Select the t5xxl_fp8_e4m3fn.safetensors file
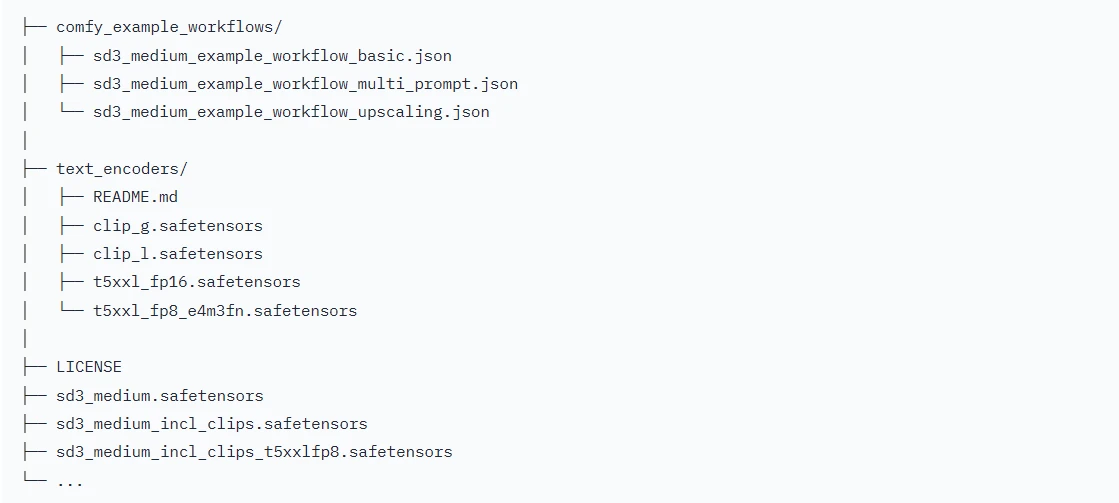This screenshot has height=503, width=1119. coord(225,310)
